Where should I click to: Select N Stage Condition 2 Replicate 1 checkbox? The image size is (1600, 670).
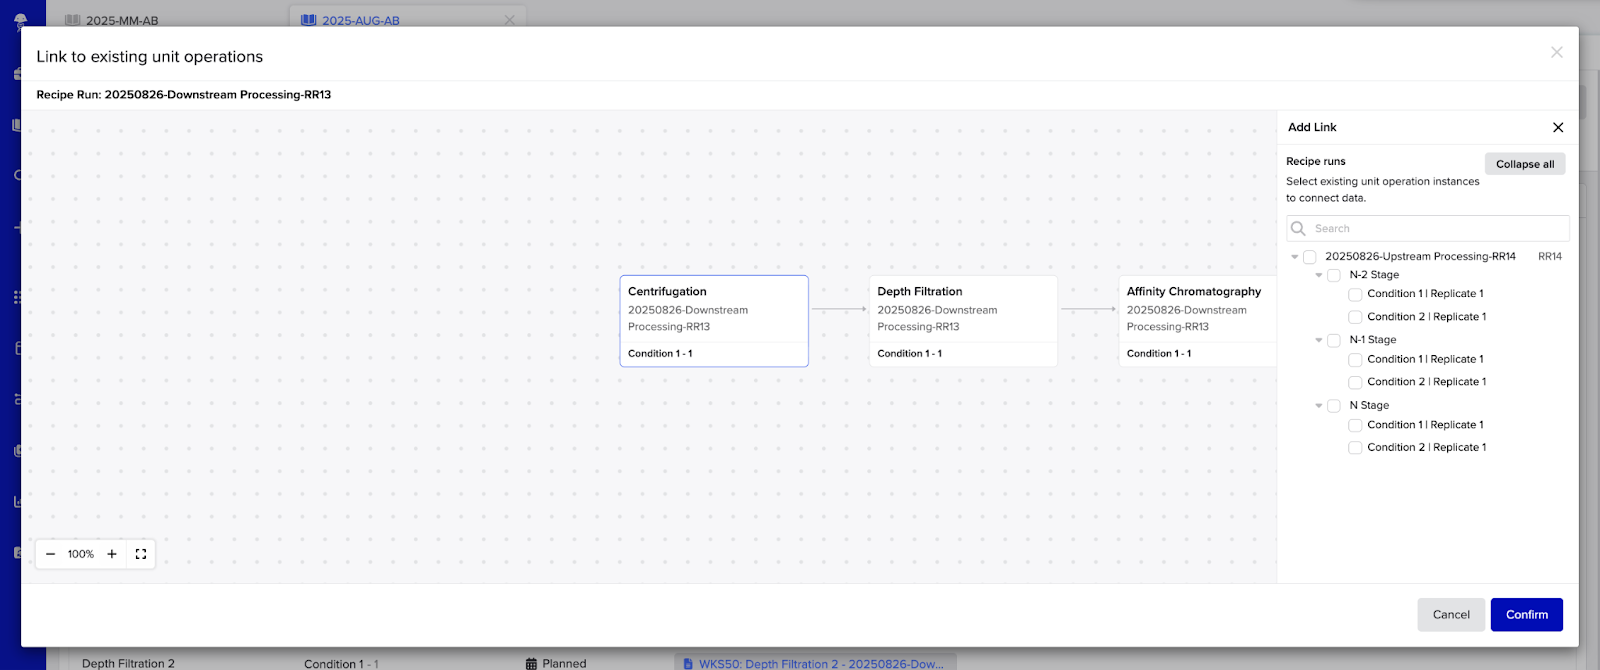click(1355, 448)
